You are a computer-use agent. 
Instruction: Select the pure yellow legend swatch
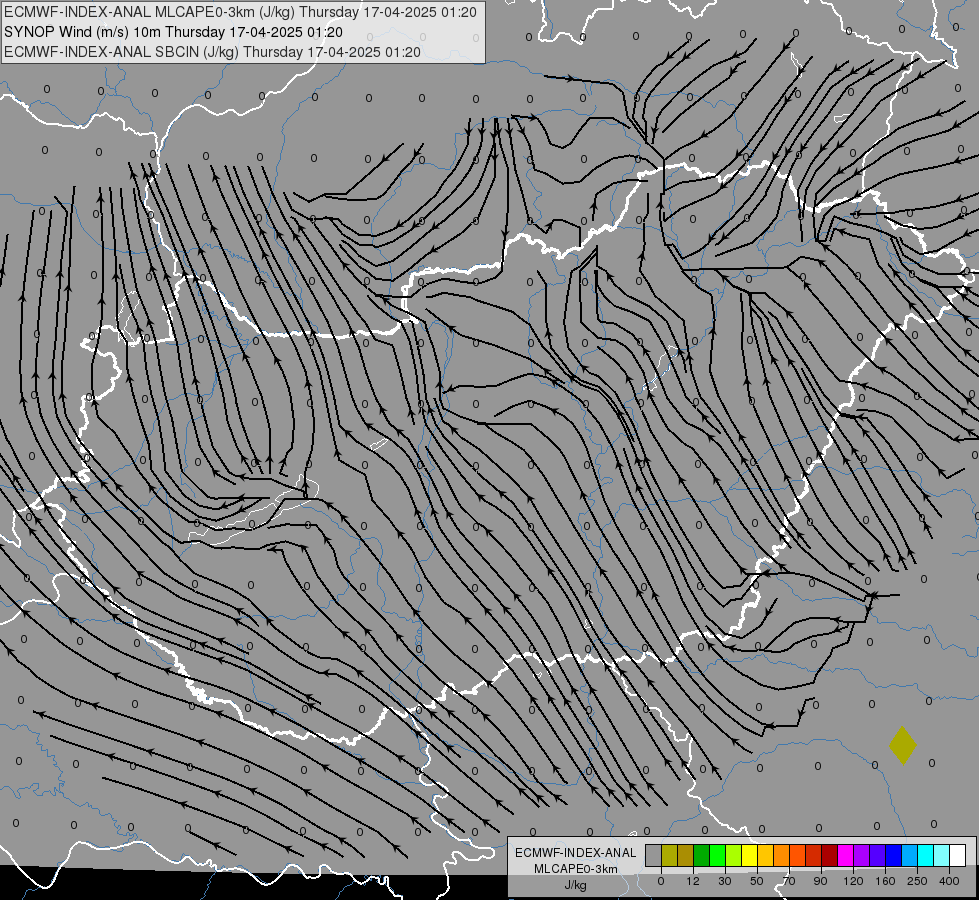[749, 856]
